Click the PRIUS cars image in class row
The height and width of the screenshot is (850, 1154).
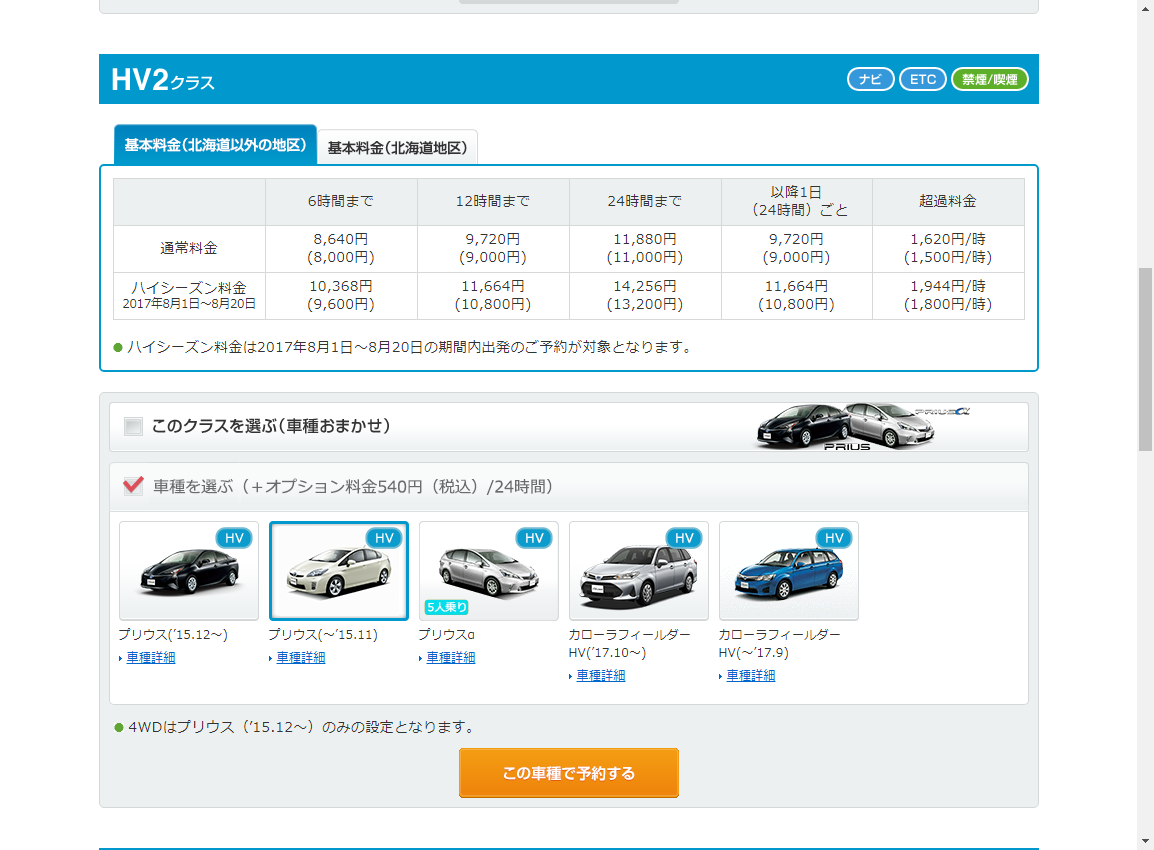click(863, 426)
